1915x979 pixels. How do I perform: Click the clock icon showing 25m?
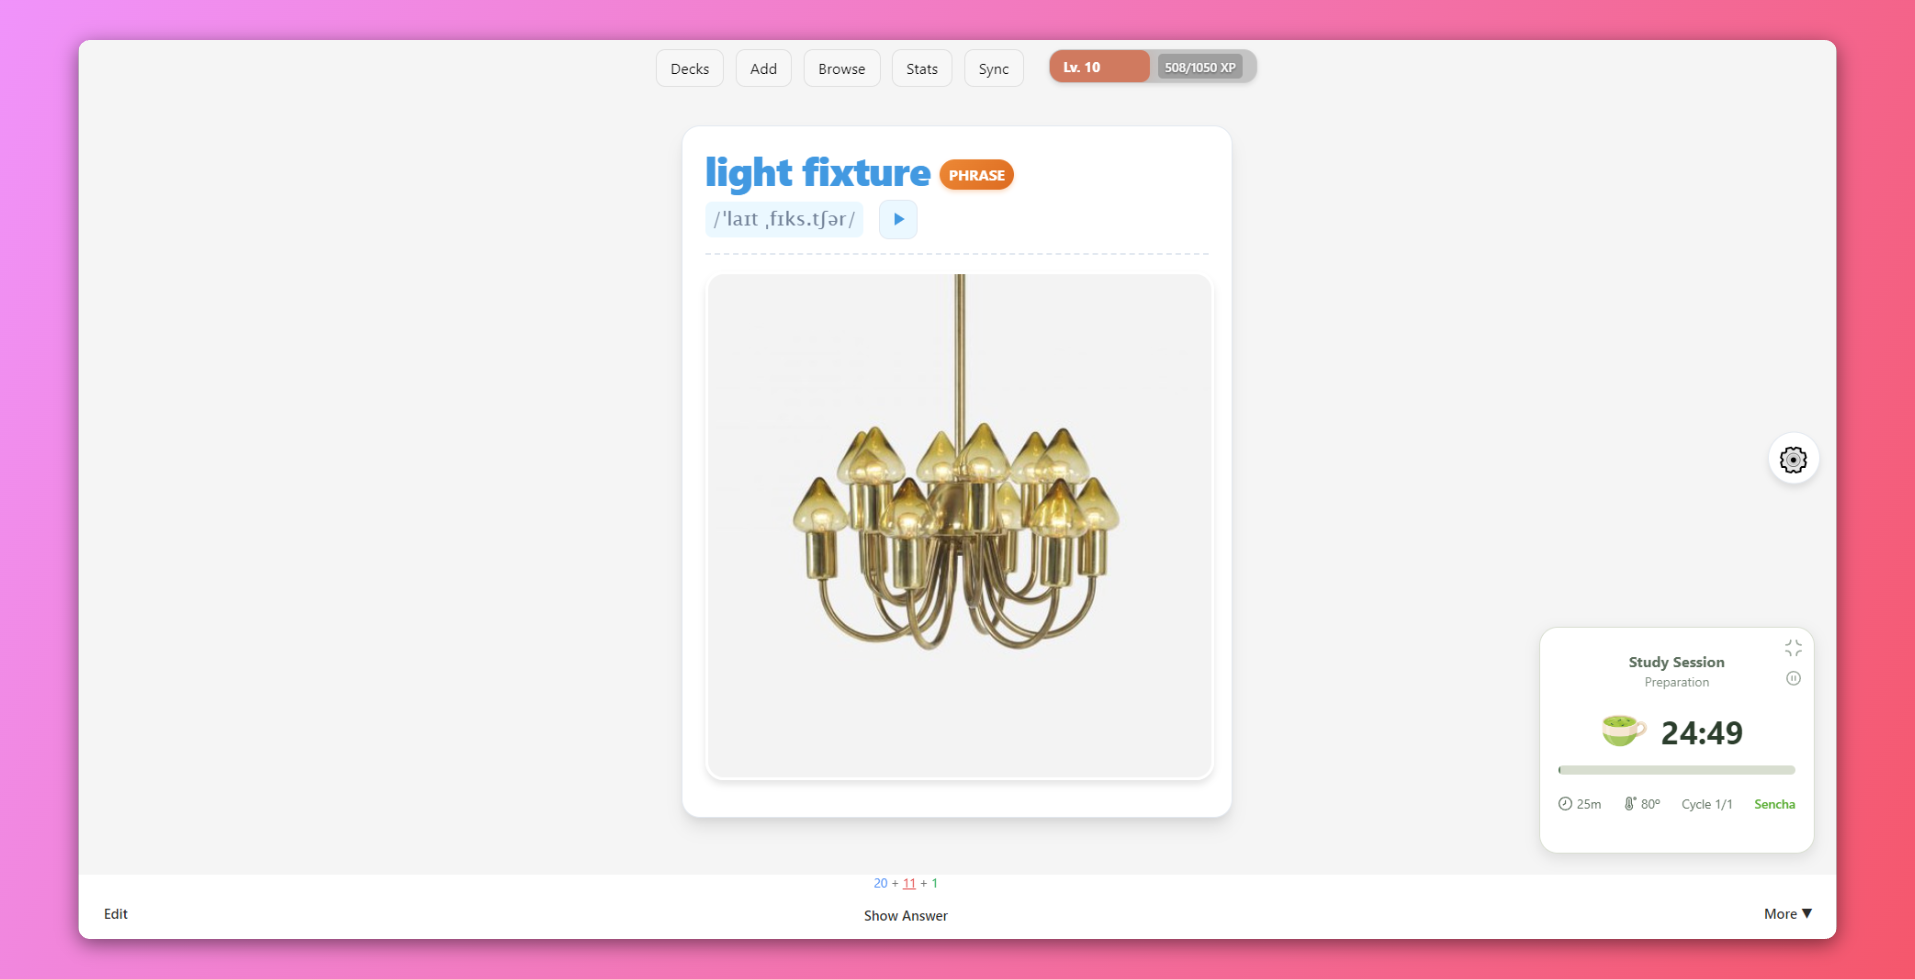(x=1565, y=804)
